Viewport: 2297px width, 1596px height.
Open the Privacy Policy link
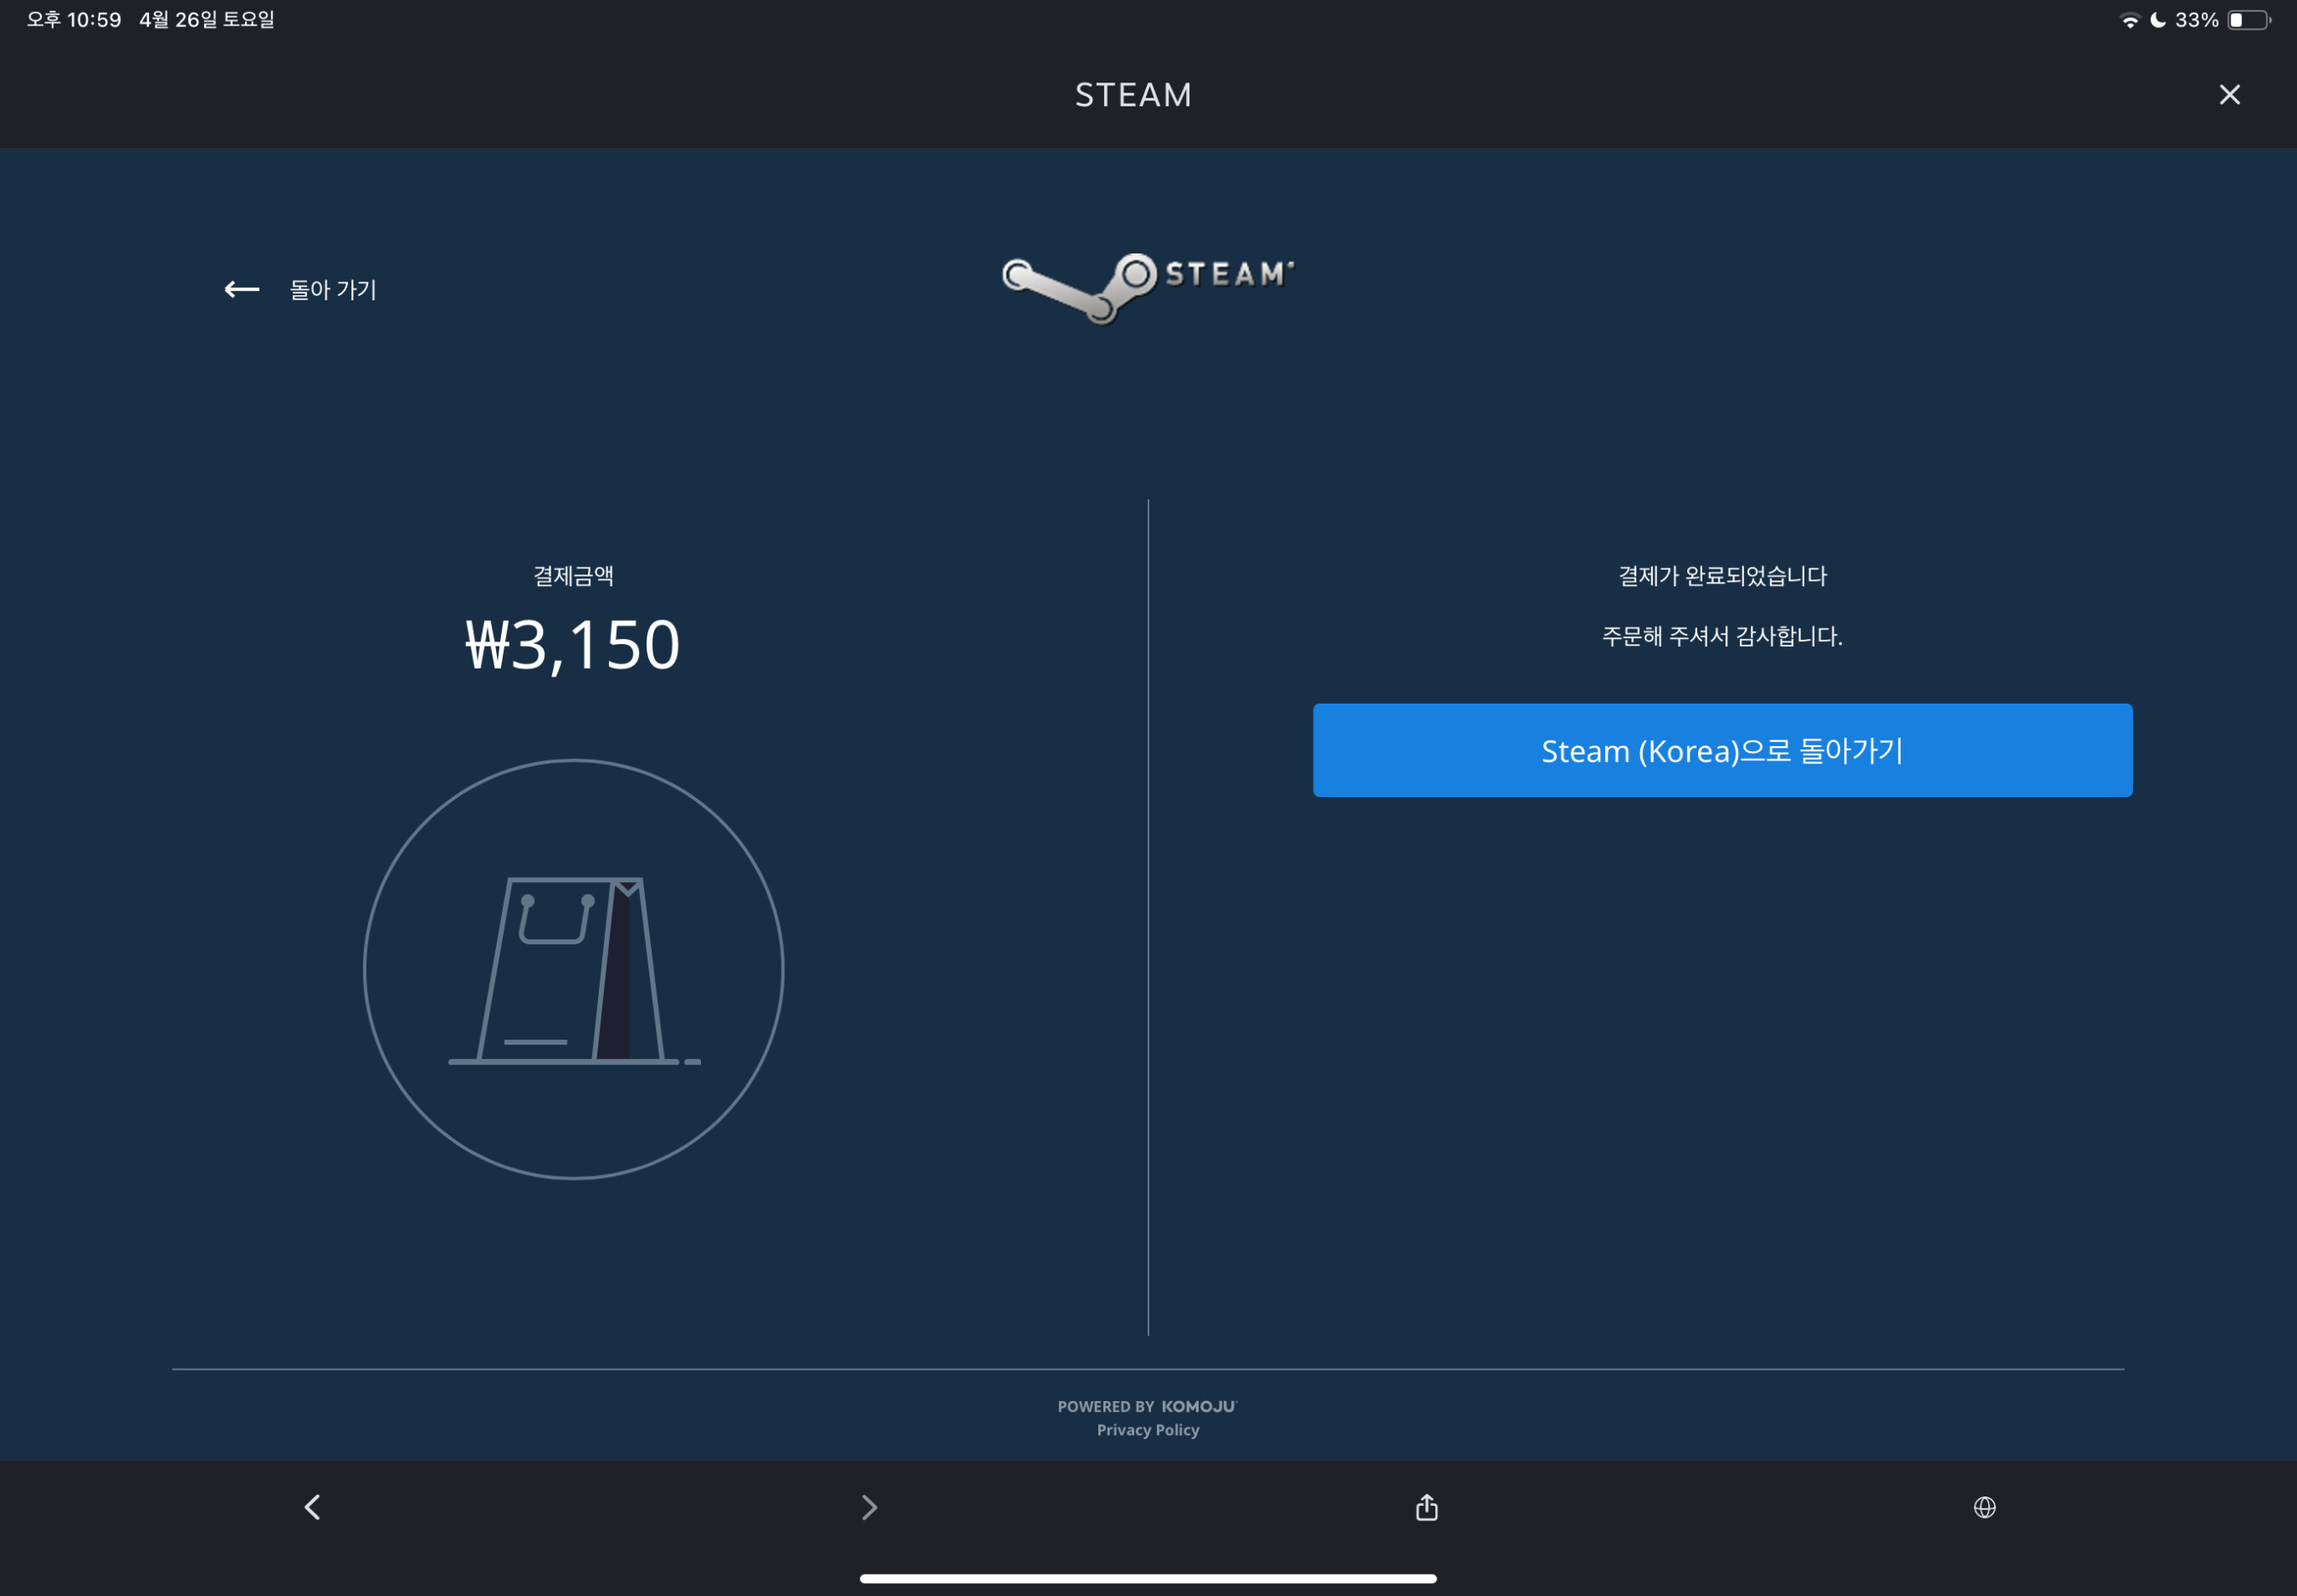tap(1147, 1430)
